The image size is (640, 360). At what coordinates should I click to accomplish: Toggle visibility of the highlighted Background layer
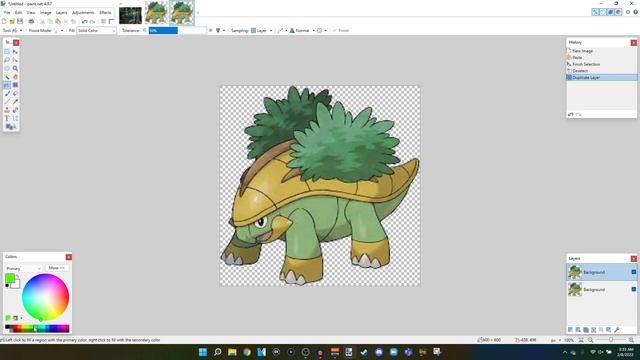tap(633, 272)
